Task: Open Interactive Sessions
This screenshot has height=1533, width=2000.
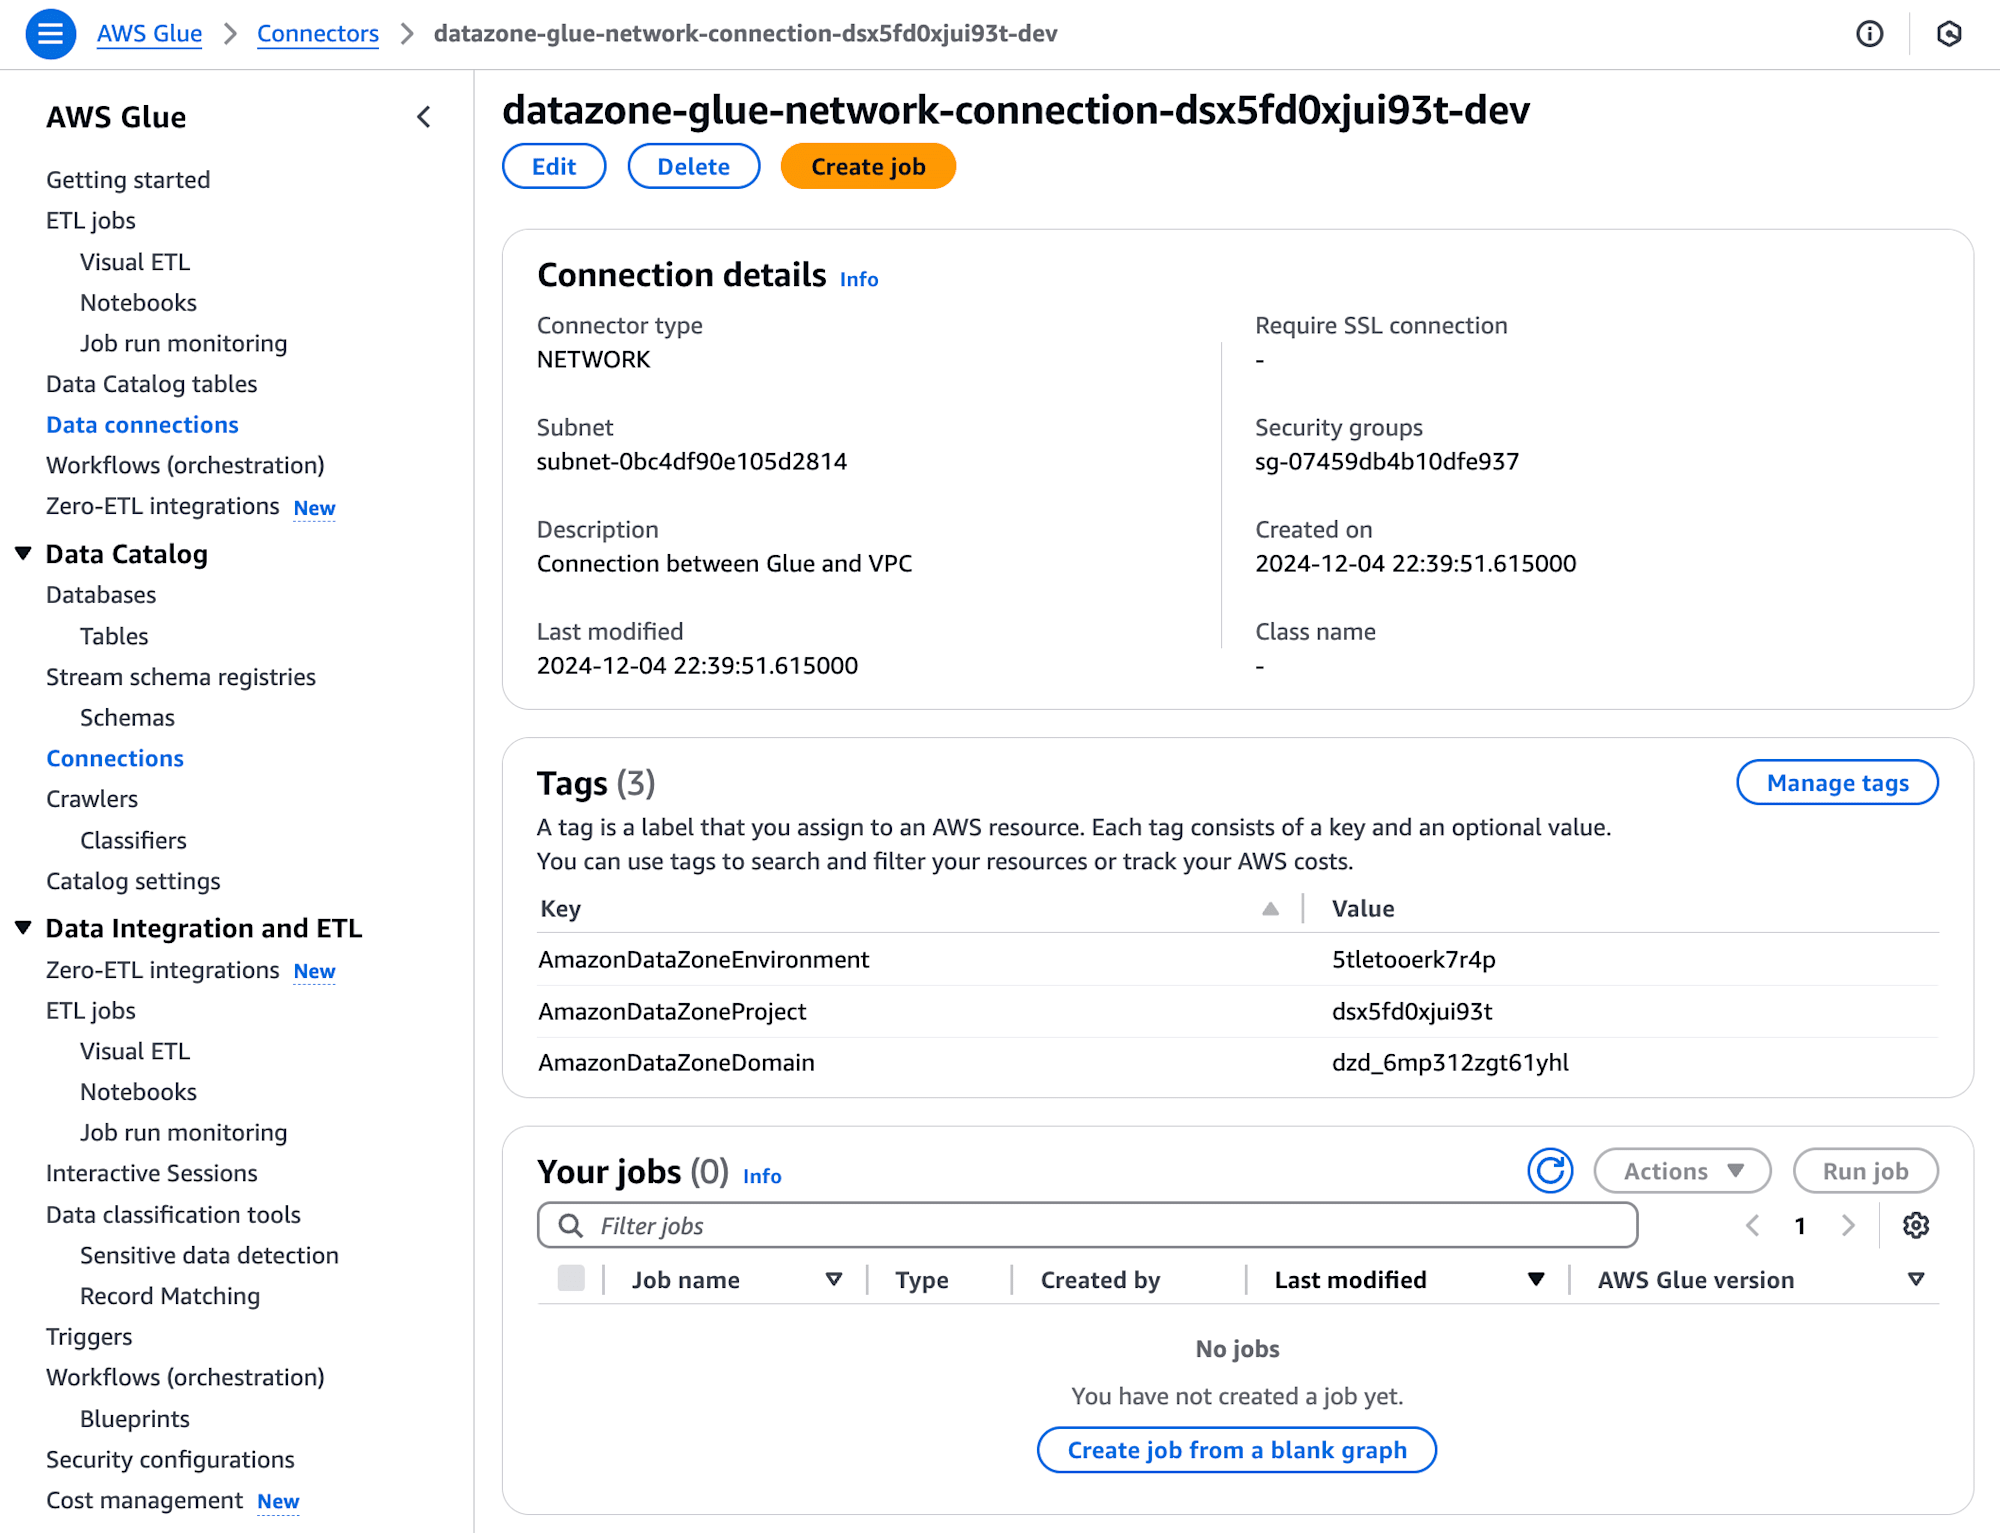Action: pos(151,1173)
